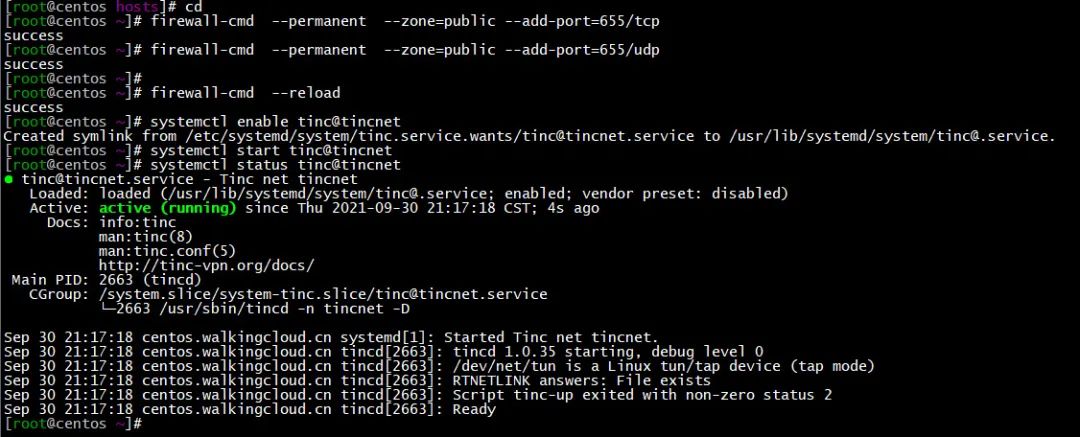Click the http://tinc-vpn.org/docs/ URL

(206, 265)
